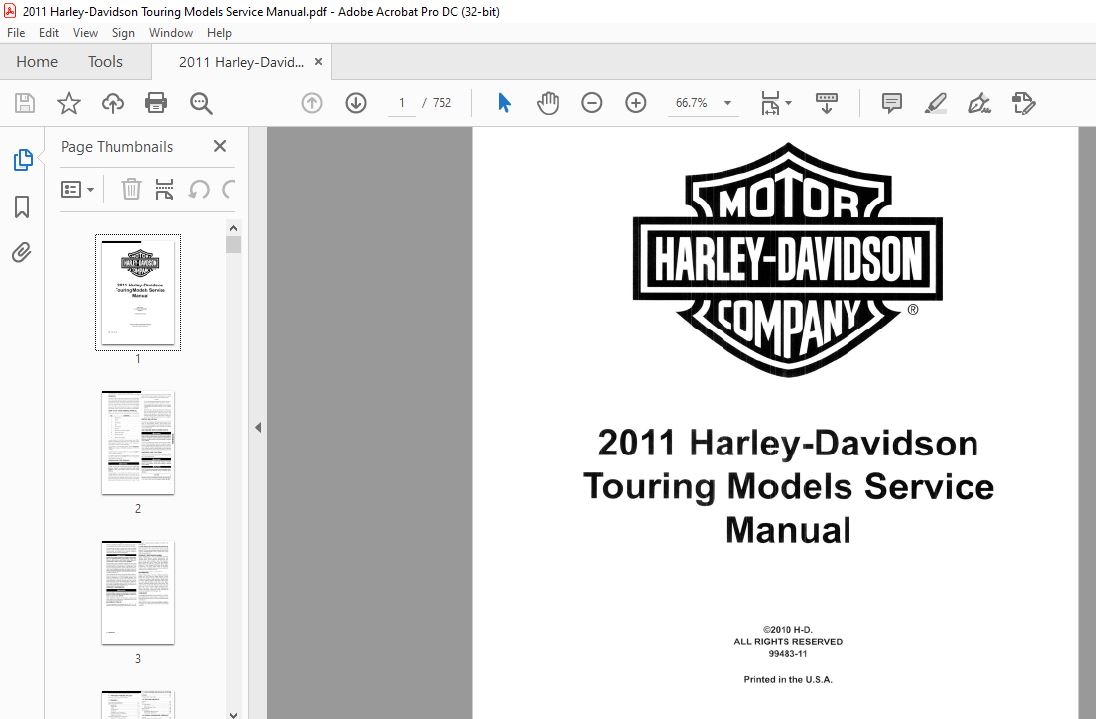Select the 2011 Harley-David... document tab
1096x719 pixels.
tap(240, 62)
